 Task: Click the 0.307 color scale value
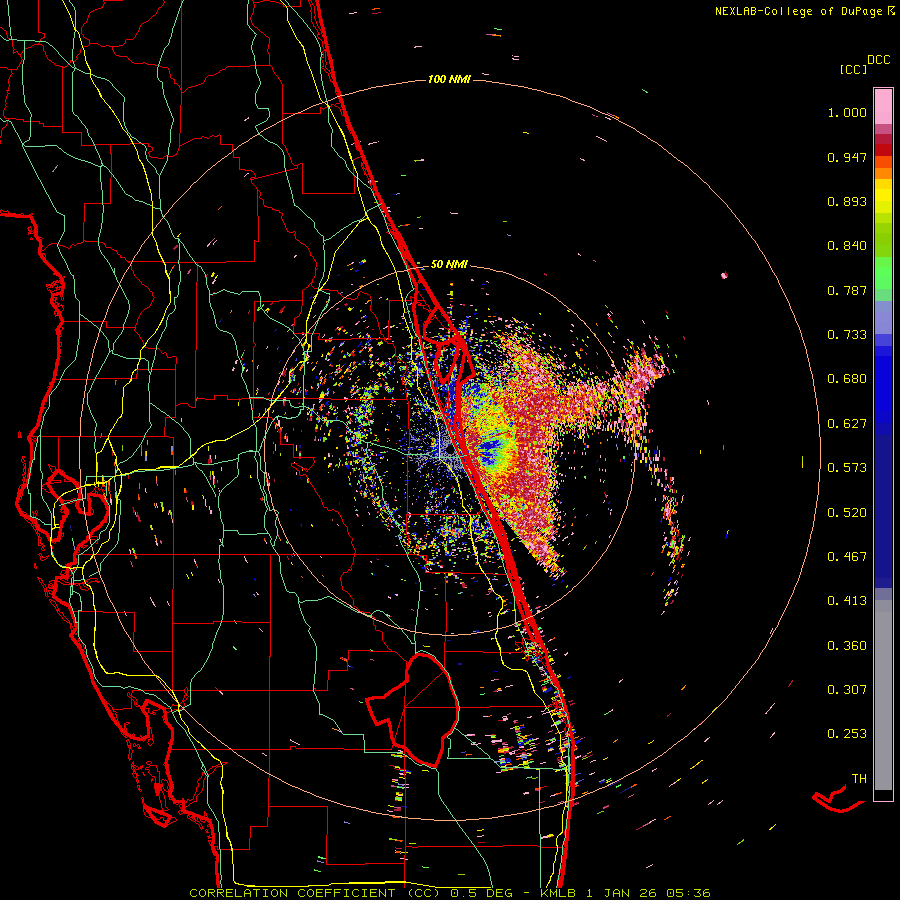coord(847,690)
